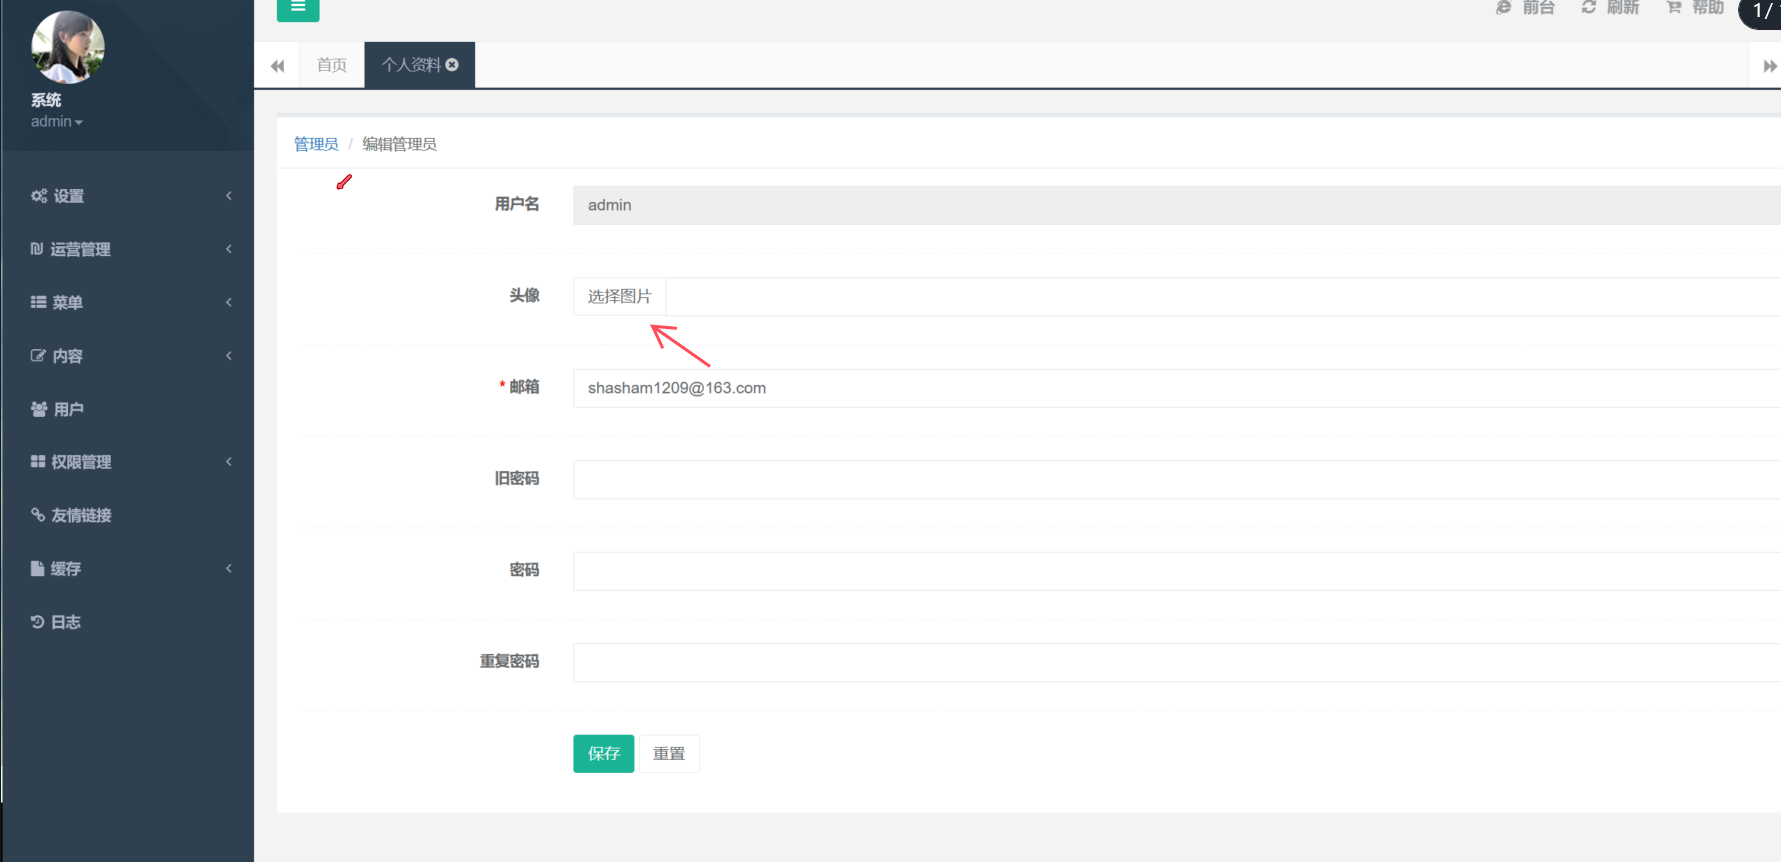Image resolution: width=1781 pixels, height=862 pixels.
Task: Click the 选择图片 button
Action: pyautogui.click(x=619, y=297)
